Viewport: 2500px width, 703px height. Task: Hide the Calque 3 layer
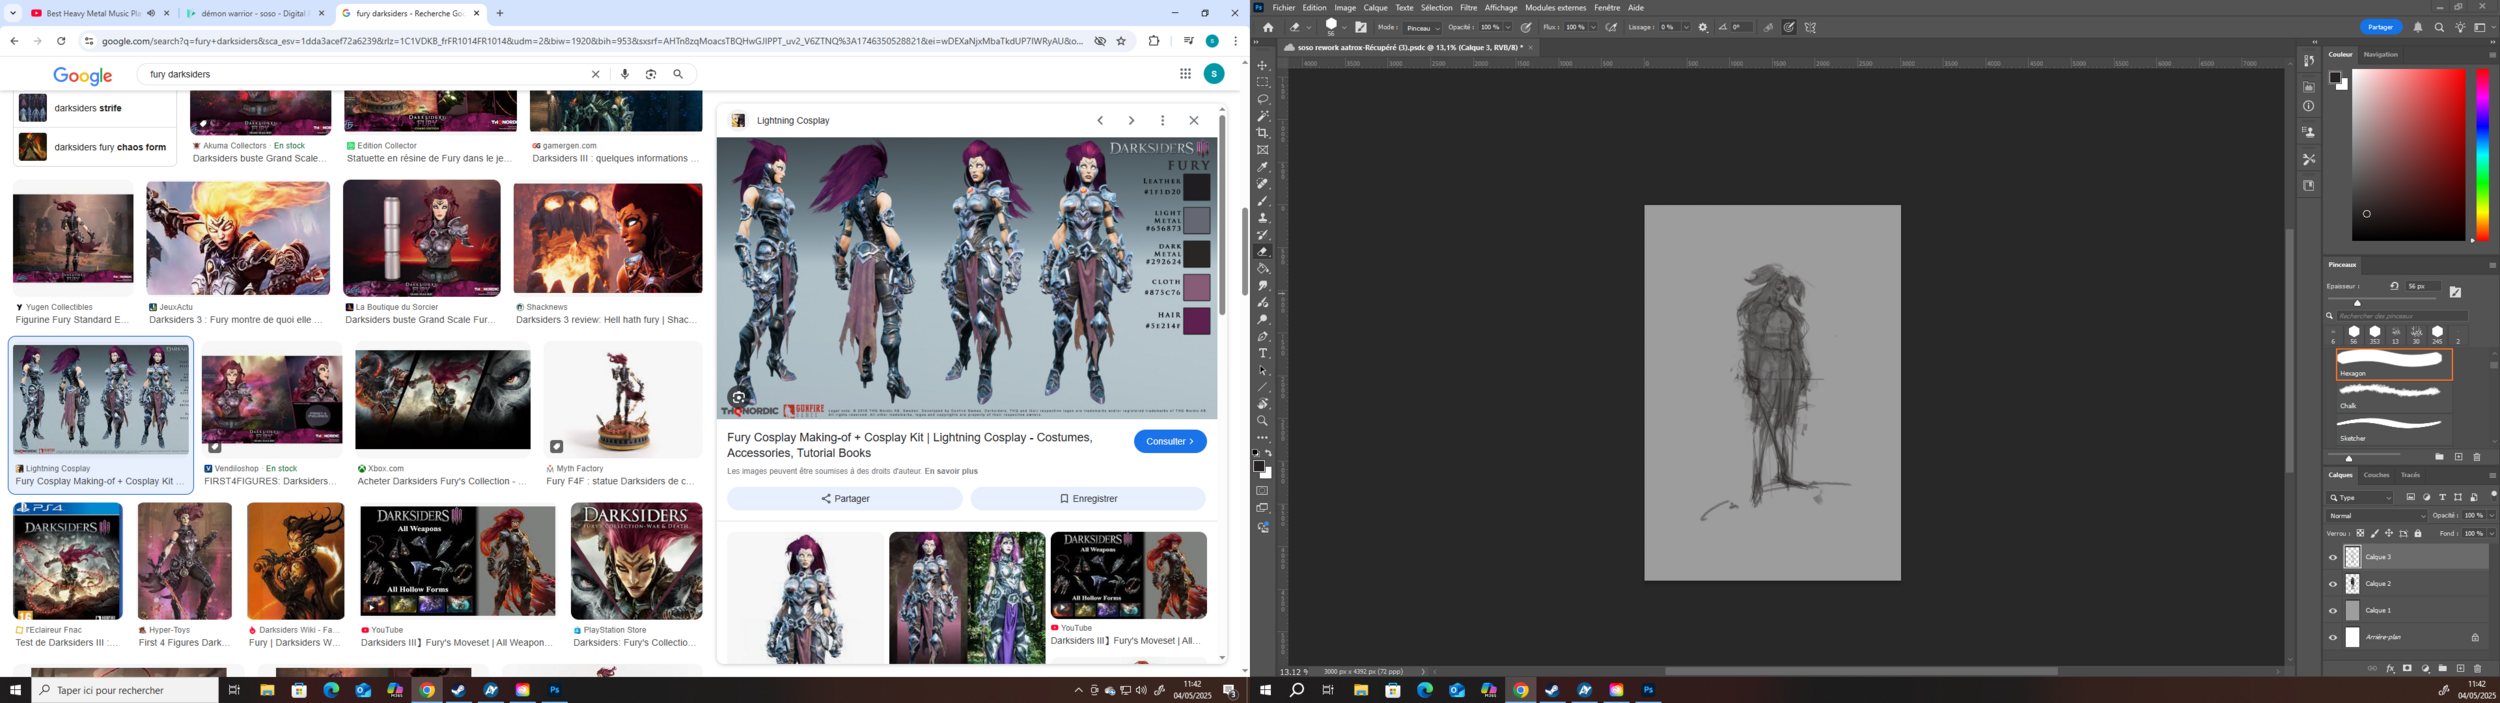tap(2333, 558)
